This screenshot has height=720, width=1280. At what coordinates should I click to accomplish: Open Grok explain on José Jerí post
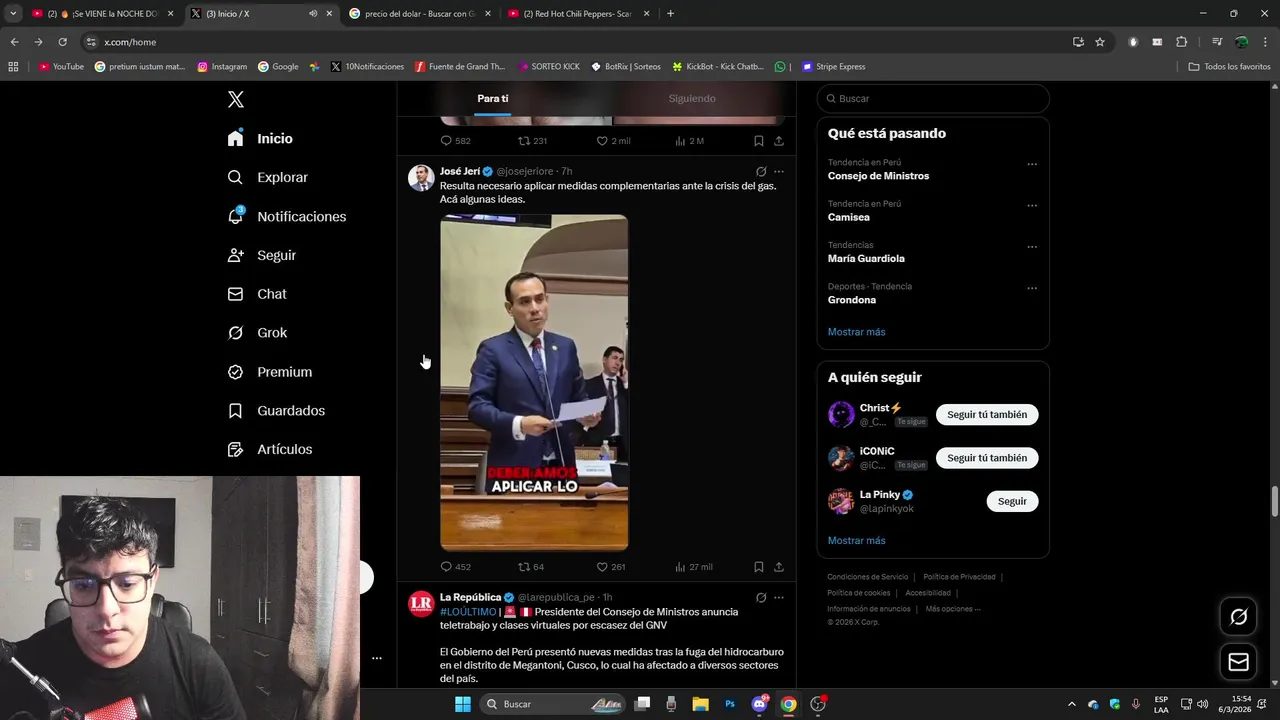[761, 172]
